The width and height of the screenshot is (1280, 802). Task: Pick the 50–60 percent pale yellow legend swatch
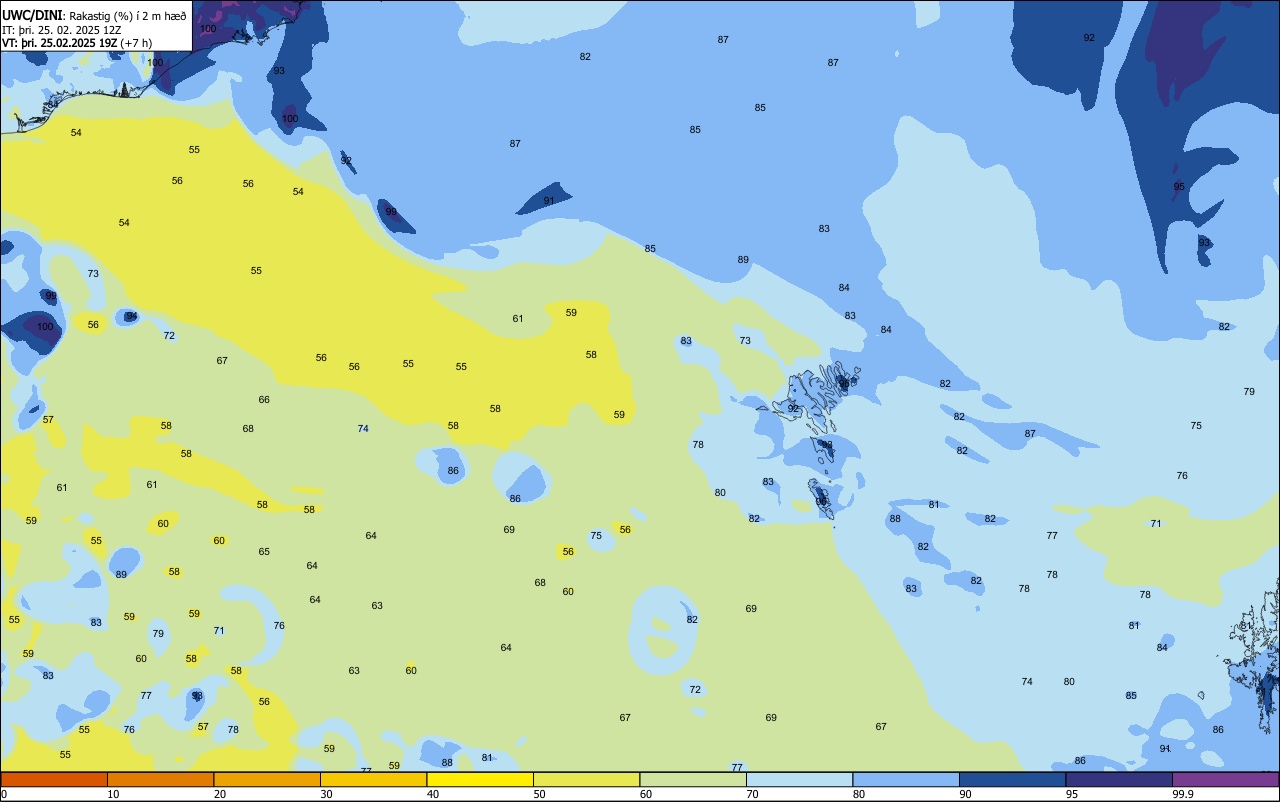pyautogui.click(x=586, y=779)
